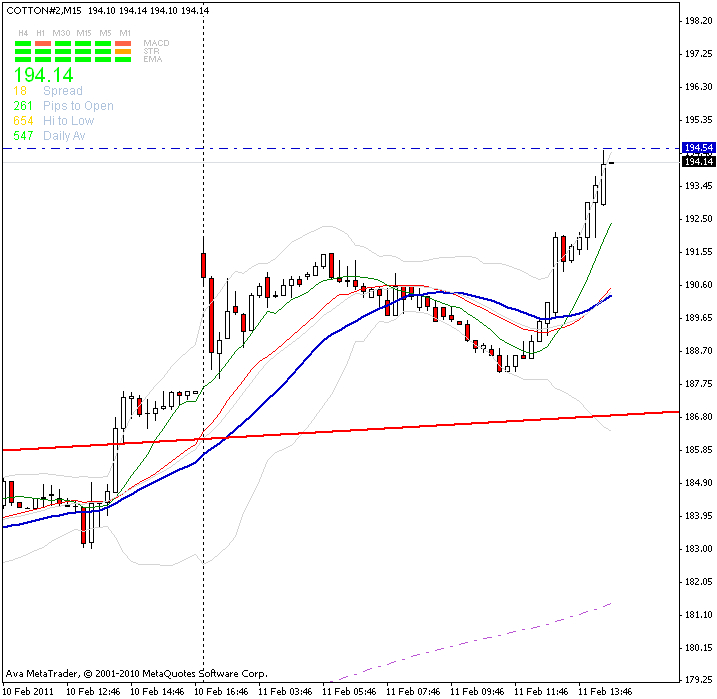The image size is (717, 699).
Task: Click the red M1 MACD signal bar
Action: [x=124, y=44]
